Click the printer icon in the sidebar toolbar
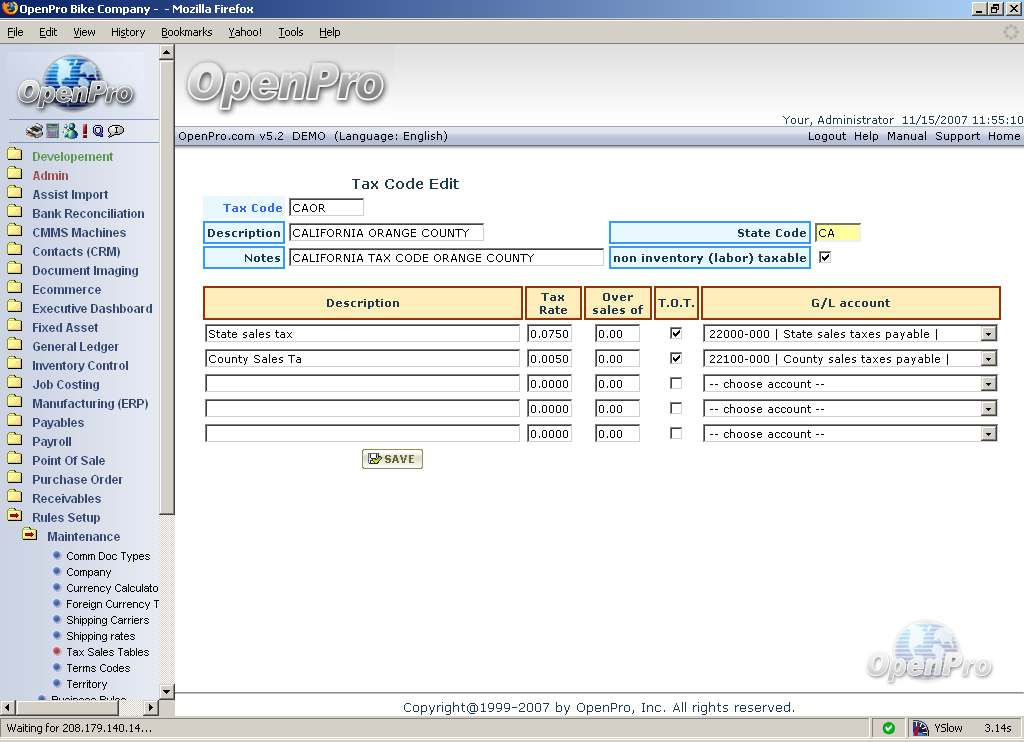This screenshot has height=742, width=1024. tap(35, 131)
